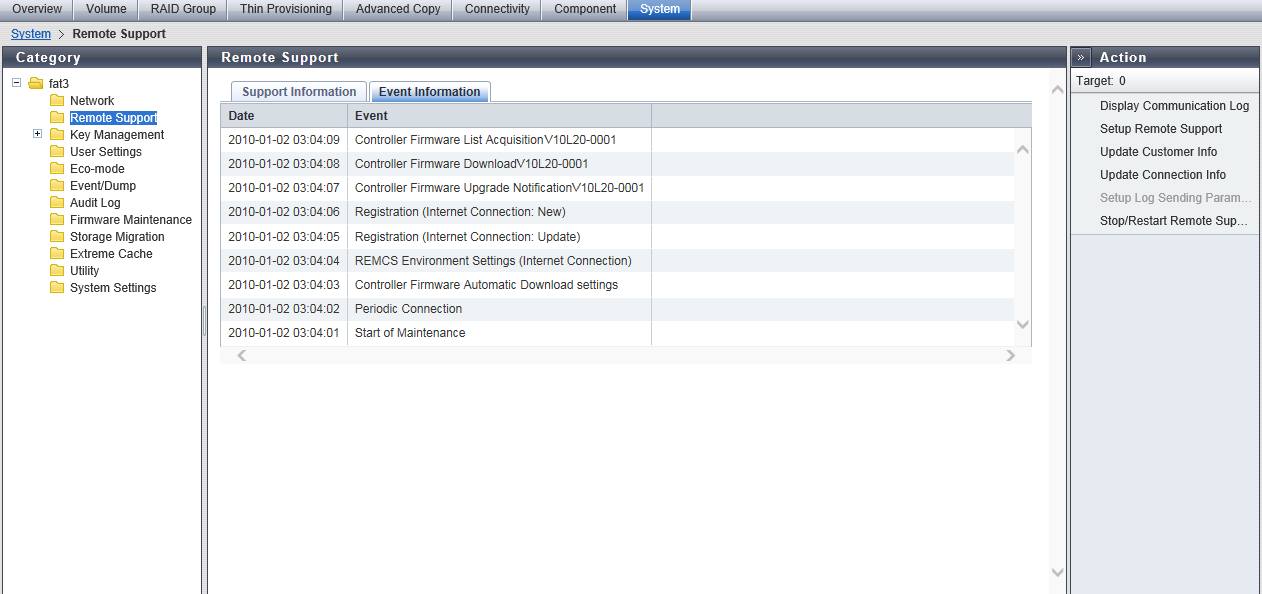Click the Storage Migration folder icon
The image size is (1262, 594).
57,237
